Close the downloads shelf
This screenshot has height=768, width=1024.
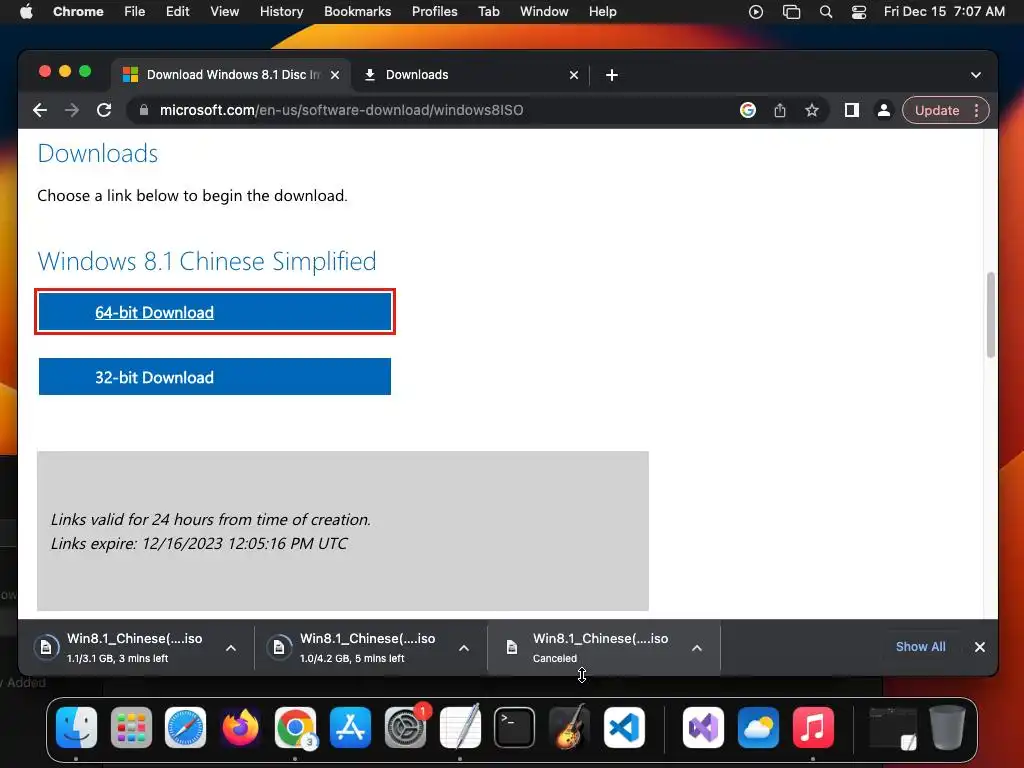click(x=980, y=647)
